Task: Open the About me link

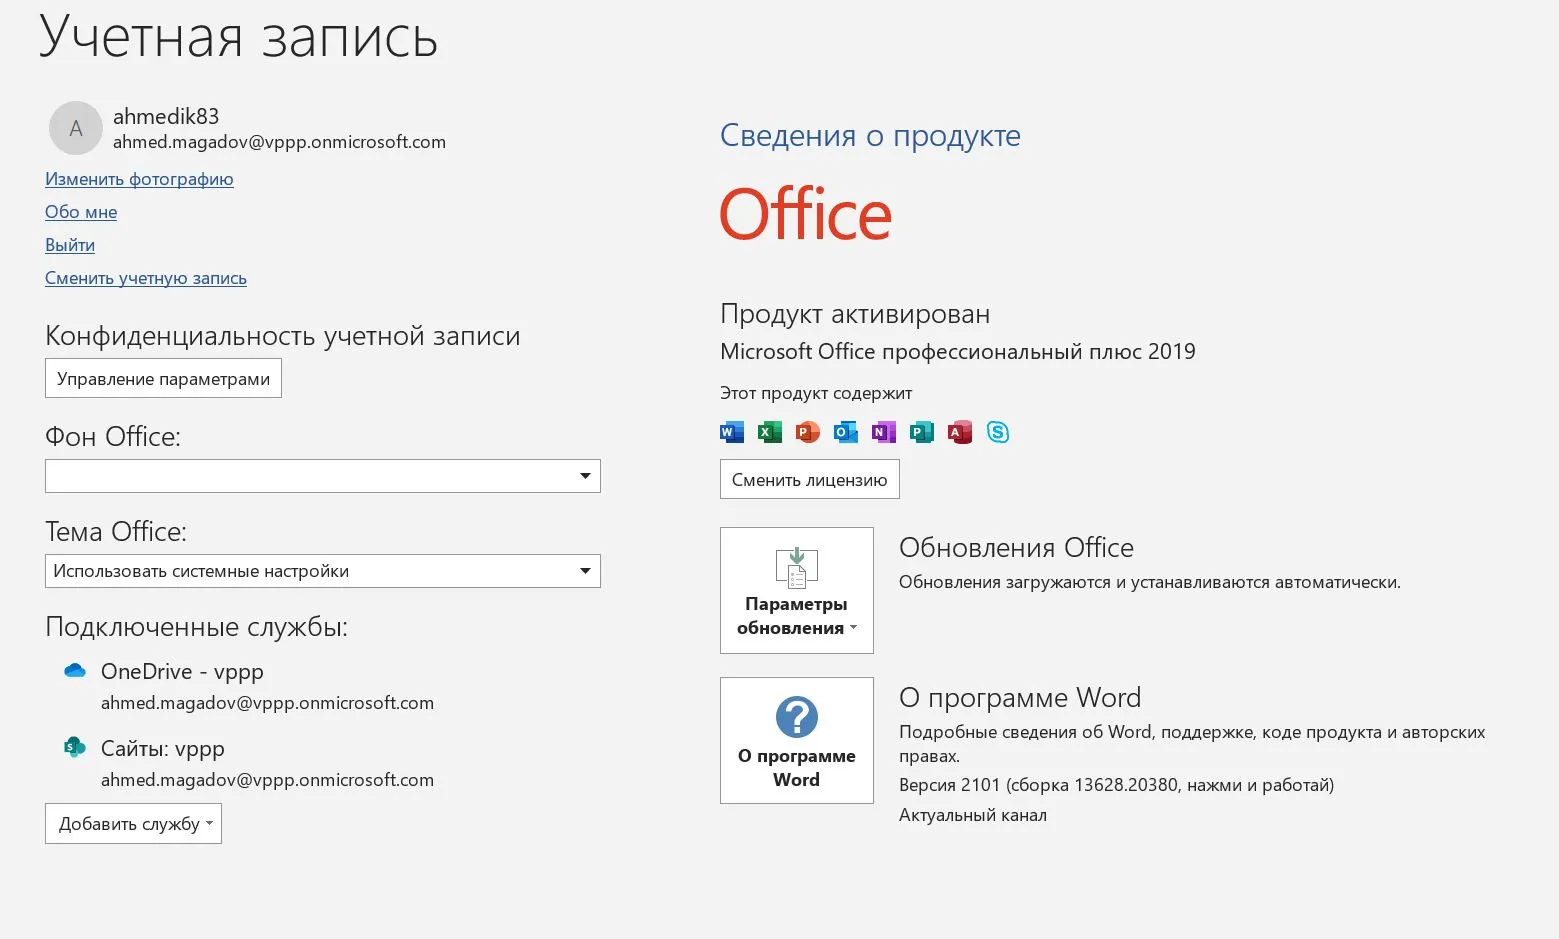Action: pyautogui.click(x=81, y=212)
